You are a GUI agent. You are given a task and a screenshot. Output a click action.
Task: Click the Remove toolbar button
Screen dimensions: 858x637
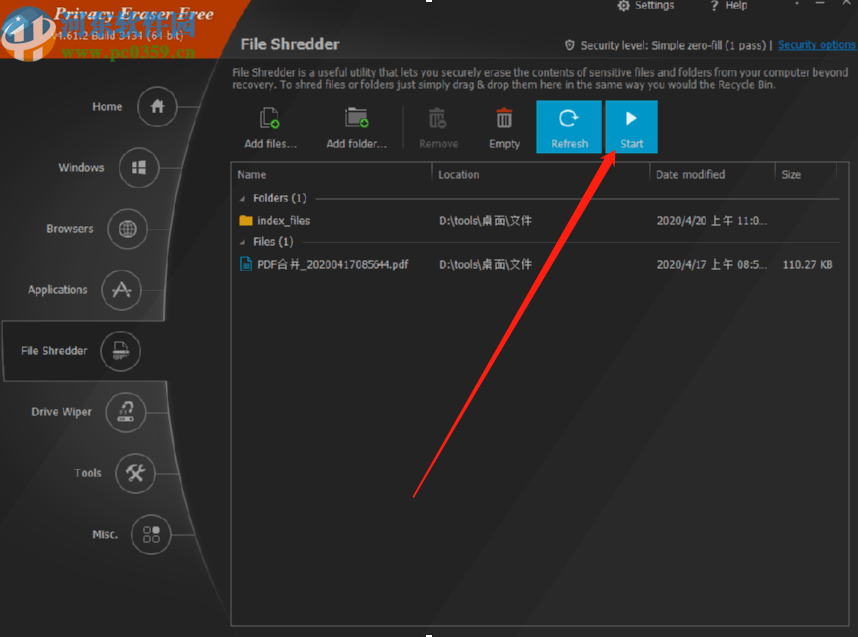(x=438, y=128)
